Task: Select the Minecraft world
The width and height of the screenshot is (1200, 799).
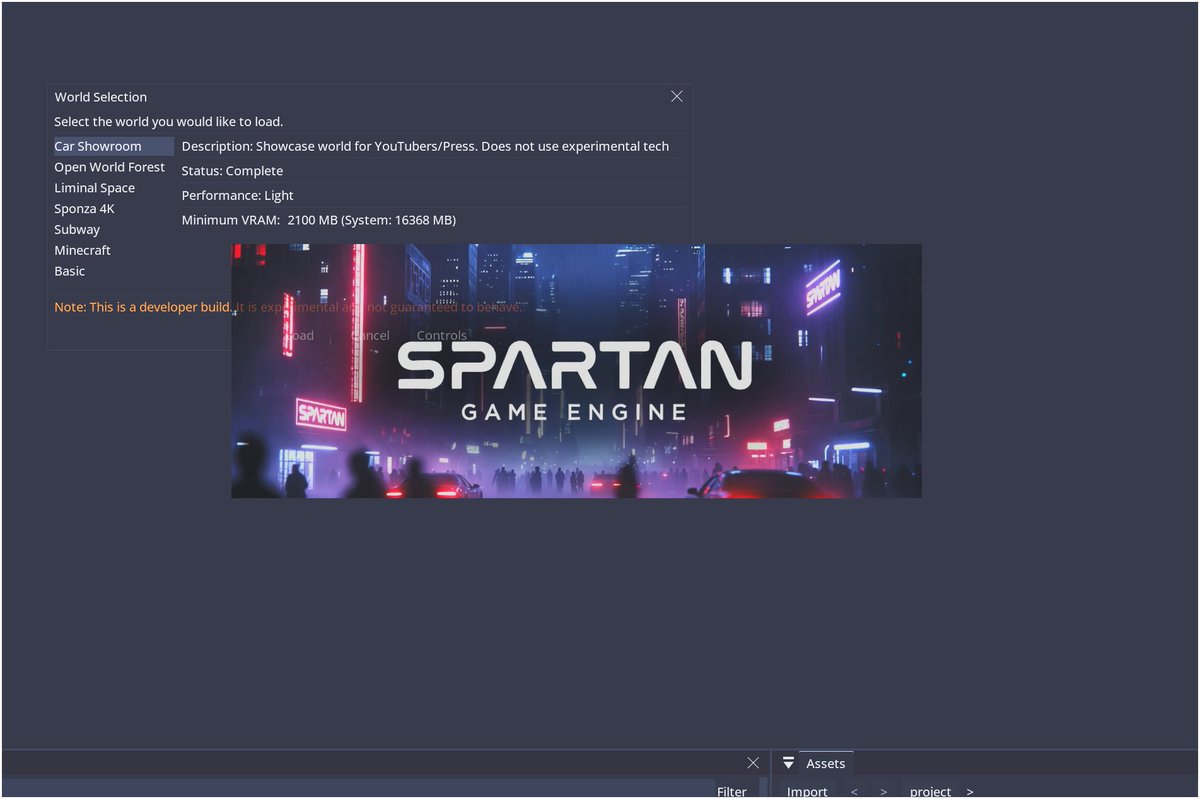Action: (x=82, y=250)
